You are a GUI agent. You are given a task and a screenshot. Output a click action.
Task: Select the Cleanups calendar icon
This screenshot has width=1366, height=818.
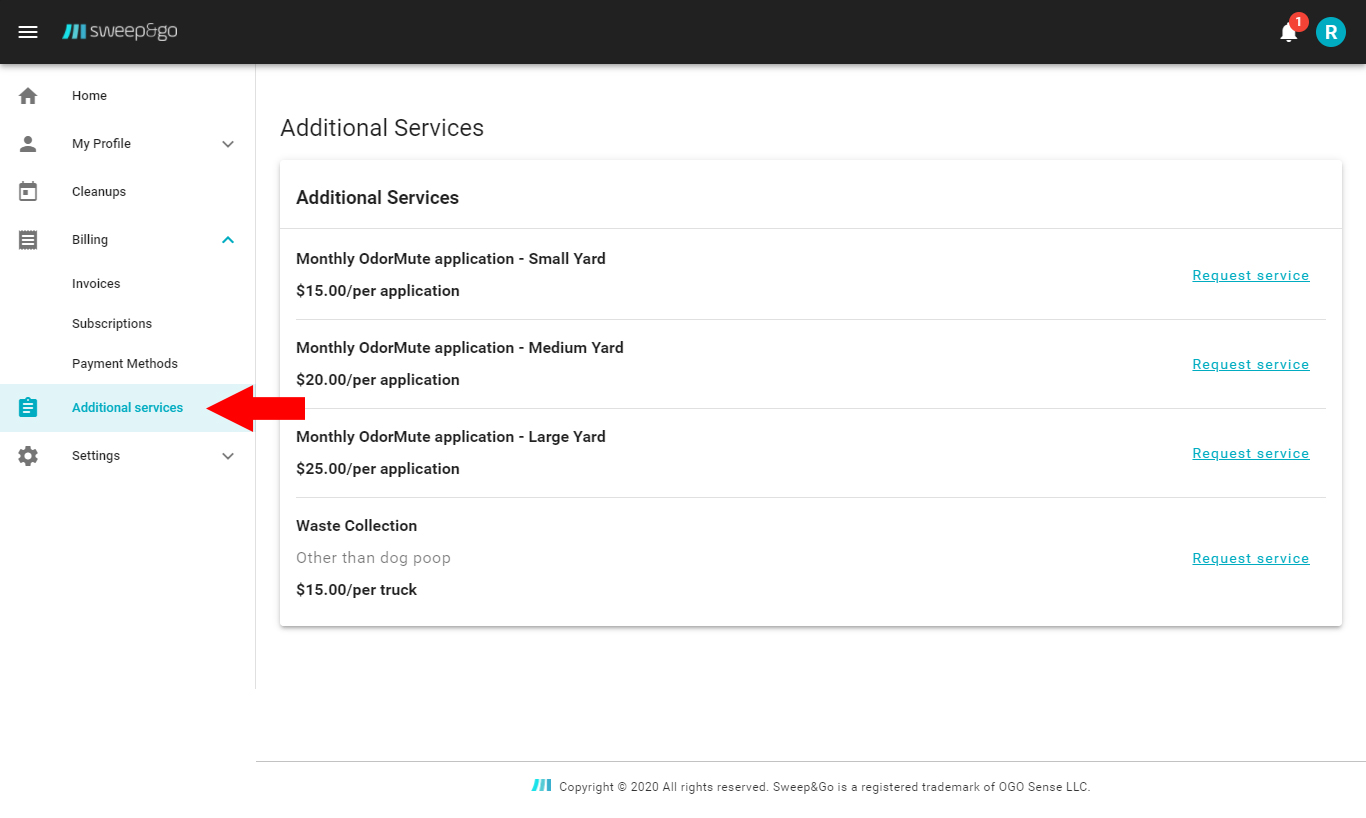[28, 191]
